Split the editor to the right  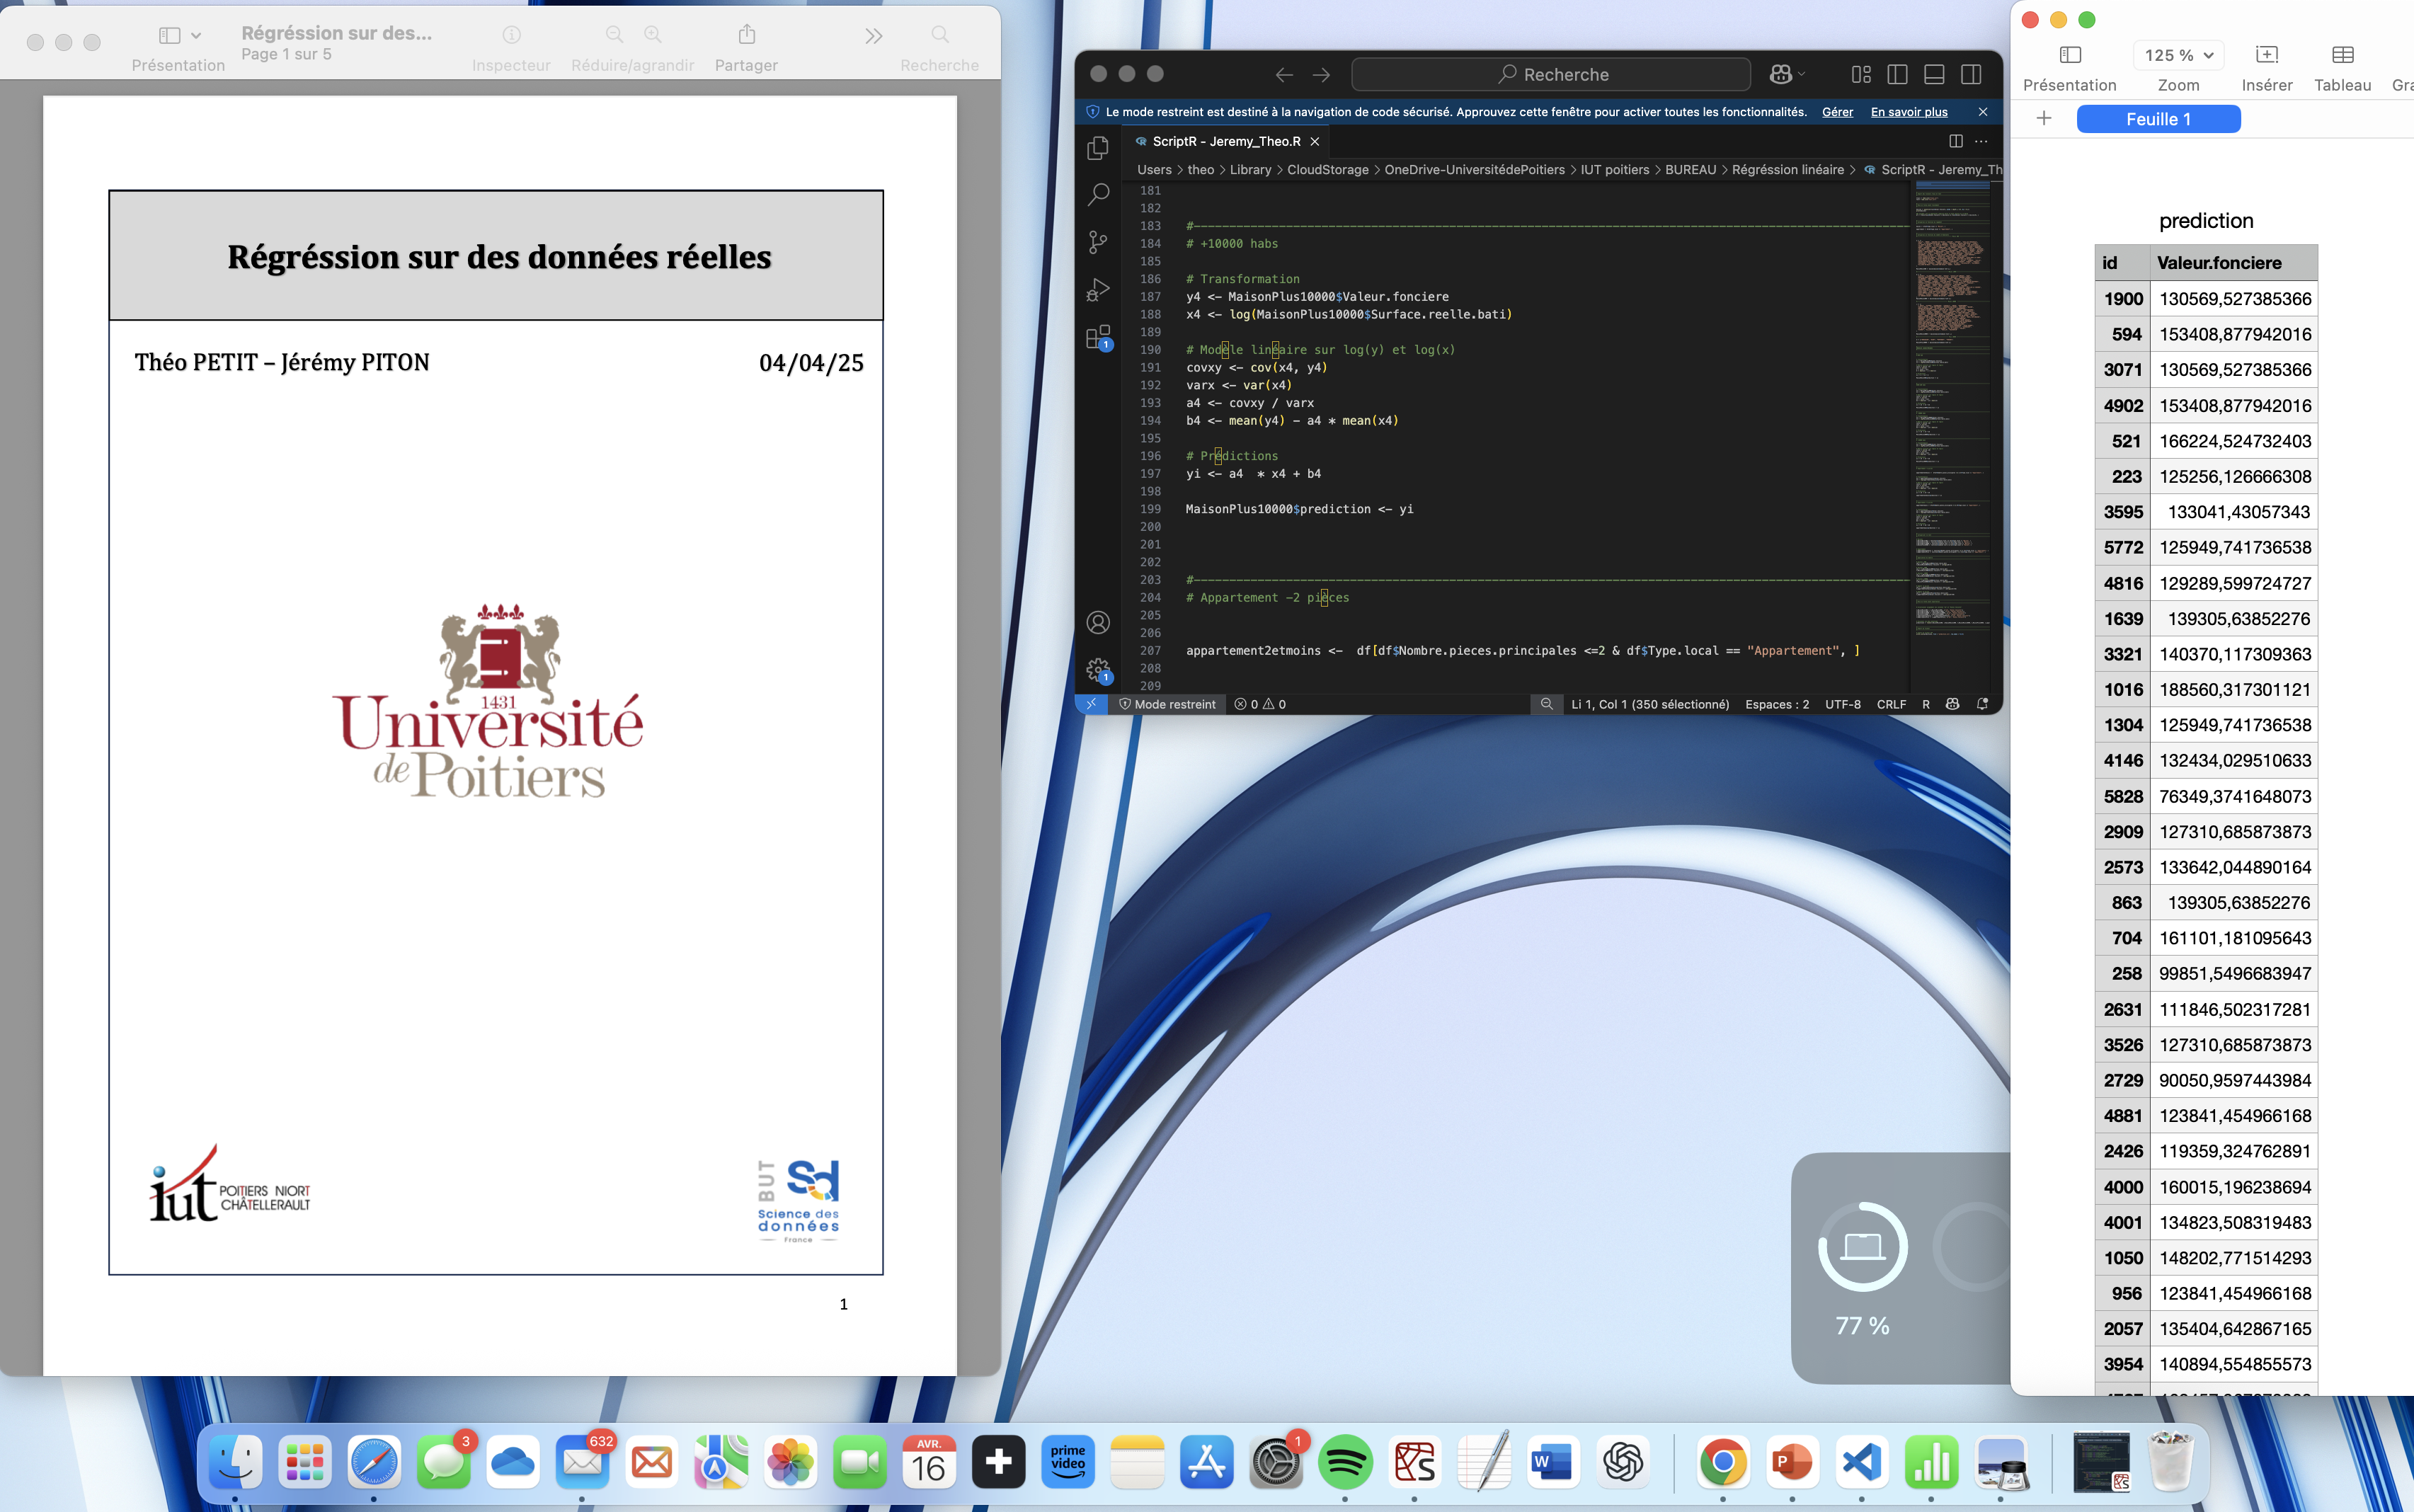1955,141
